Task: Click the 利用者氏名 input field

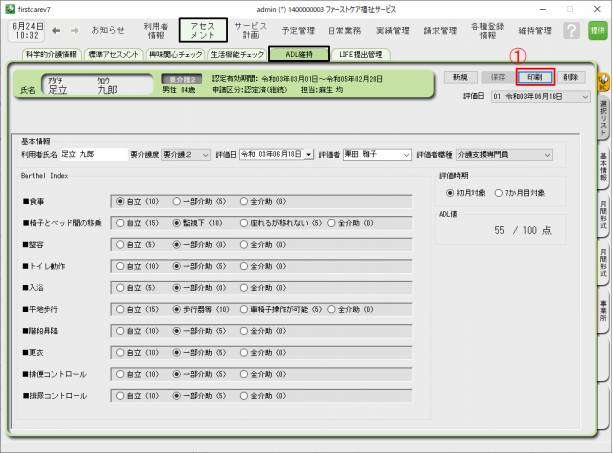Action: click(x=92, y=155)
